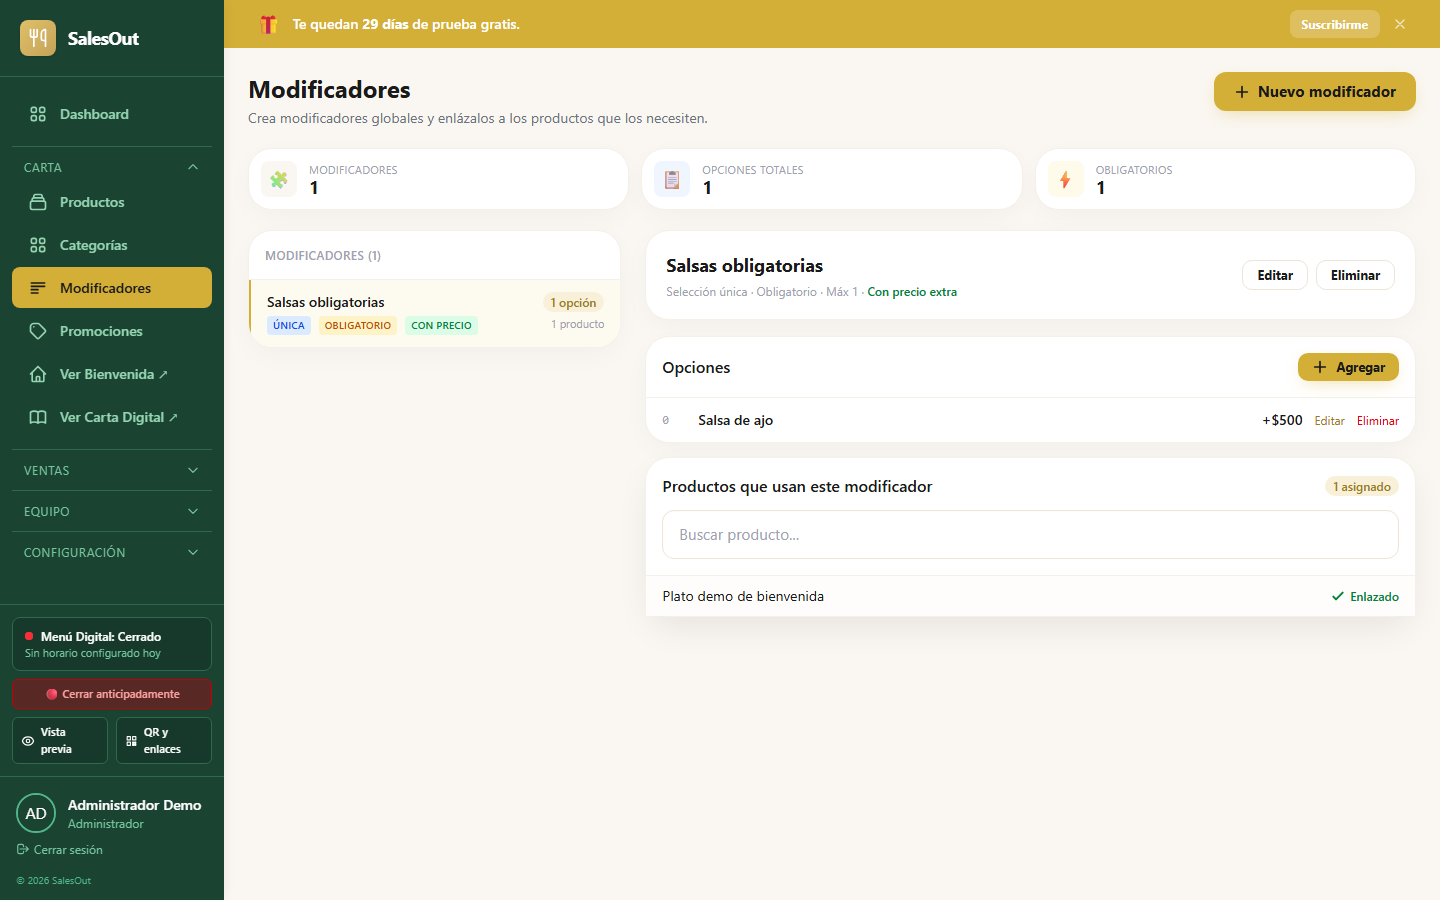Viewport: 1440px width, 900px height.
Task: Click the SalesOut fork-and-knife logo icon
Action: [38, 38]
